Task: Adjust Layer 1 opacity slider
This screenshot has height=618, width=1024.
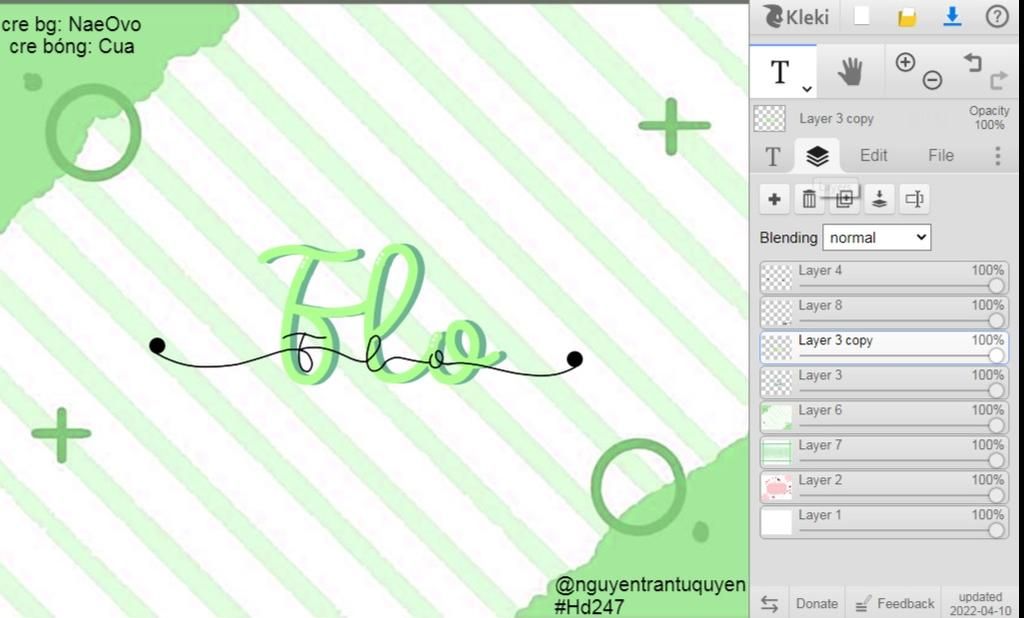Action: pos(996,530)
